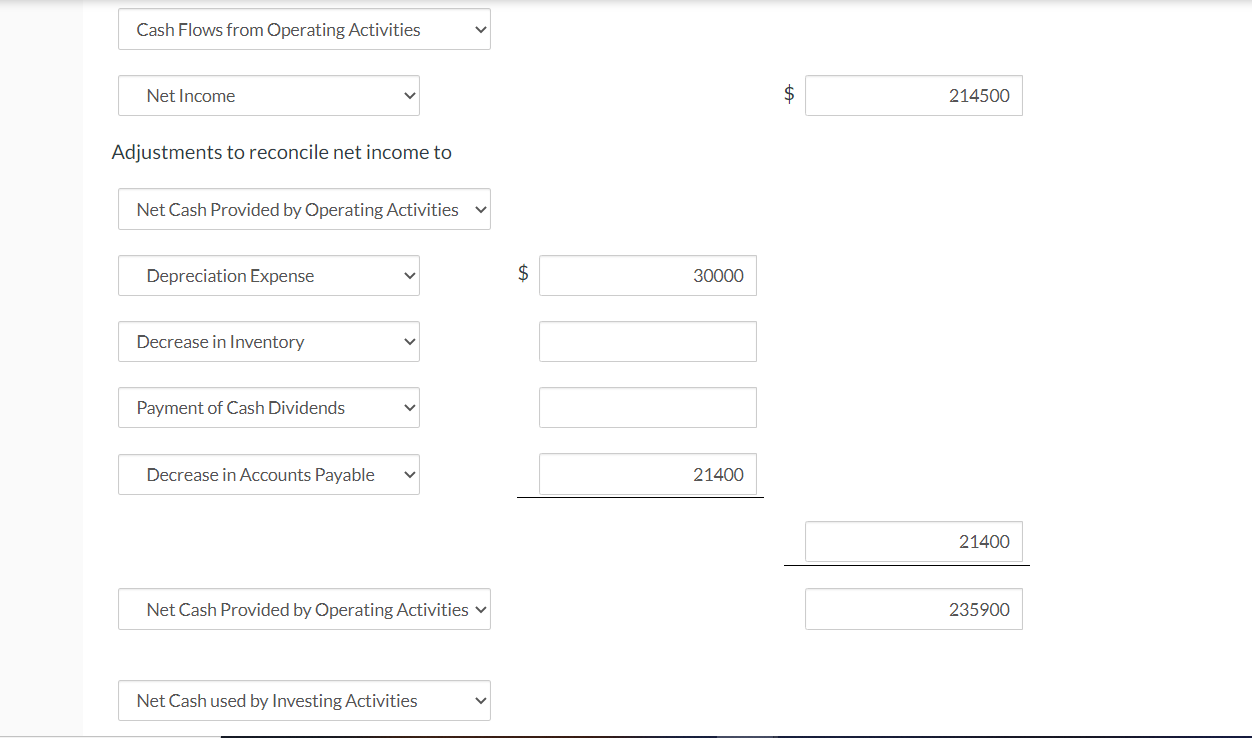Open the Net Income dropdown
This screenshot has width=1252, height=738.
tap(268, 95)
